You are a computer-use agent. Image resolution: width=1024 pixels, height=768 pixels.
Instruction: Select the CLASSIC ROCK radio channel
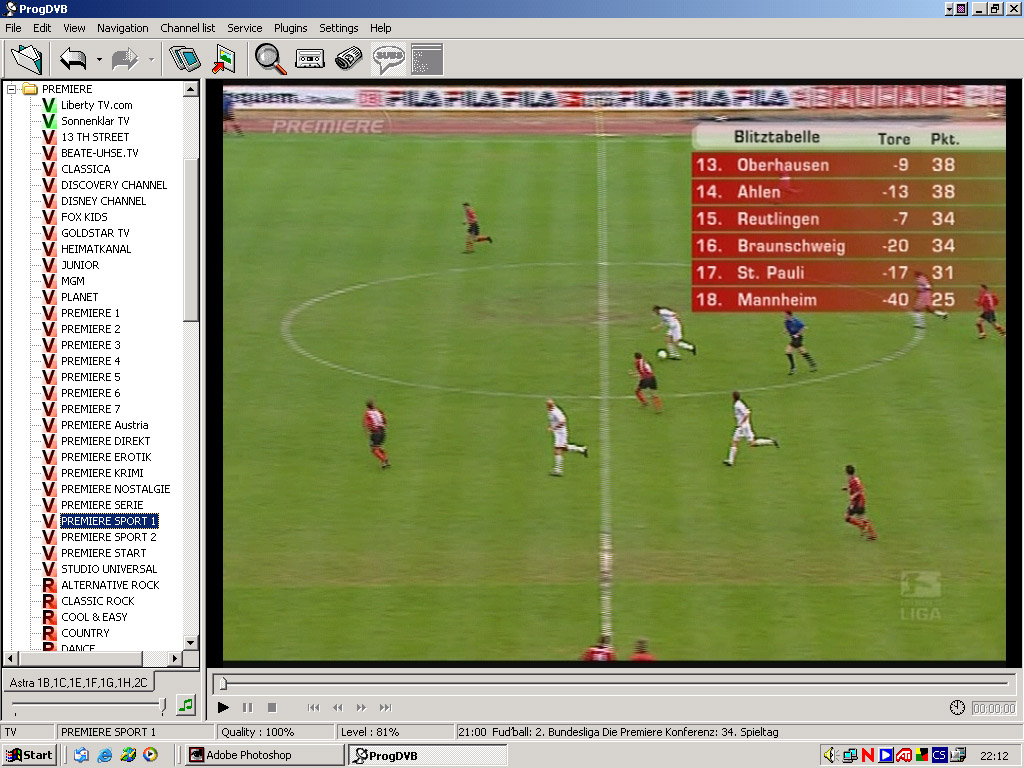98,601
